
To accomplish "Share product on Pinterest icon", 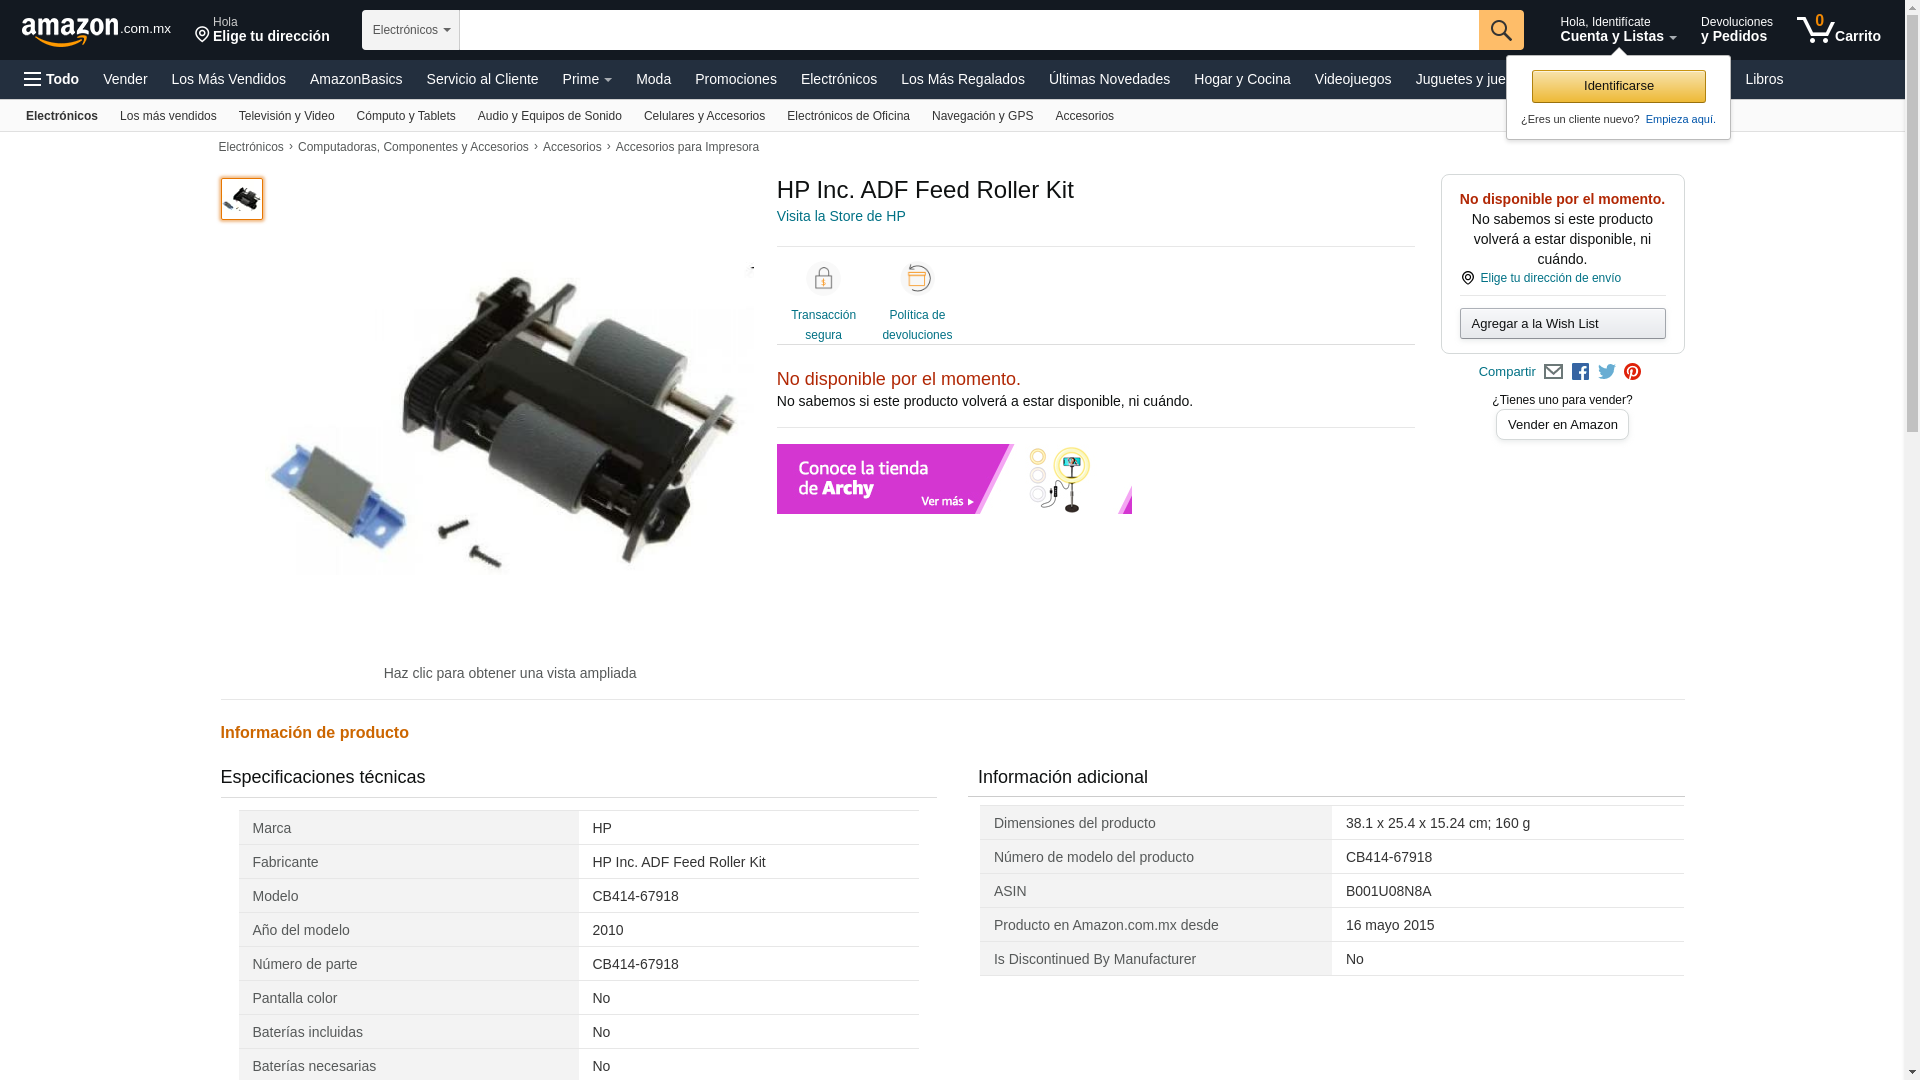I will [x=1633, y=372].
